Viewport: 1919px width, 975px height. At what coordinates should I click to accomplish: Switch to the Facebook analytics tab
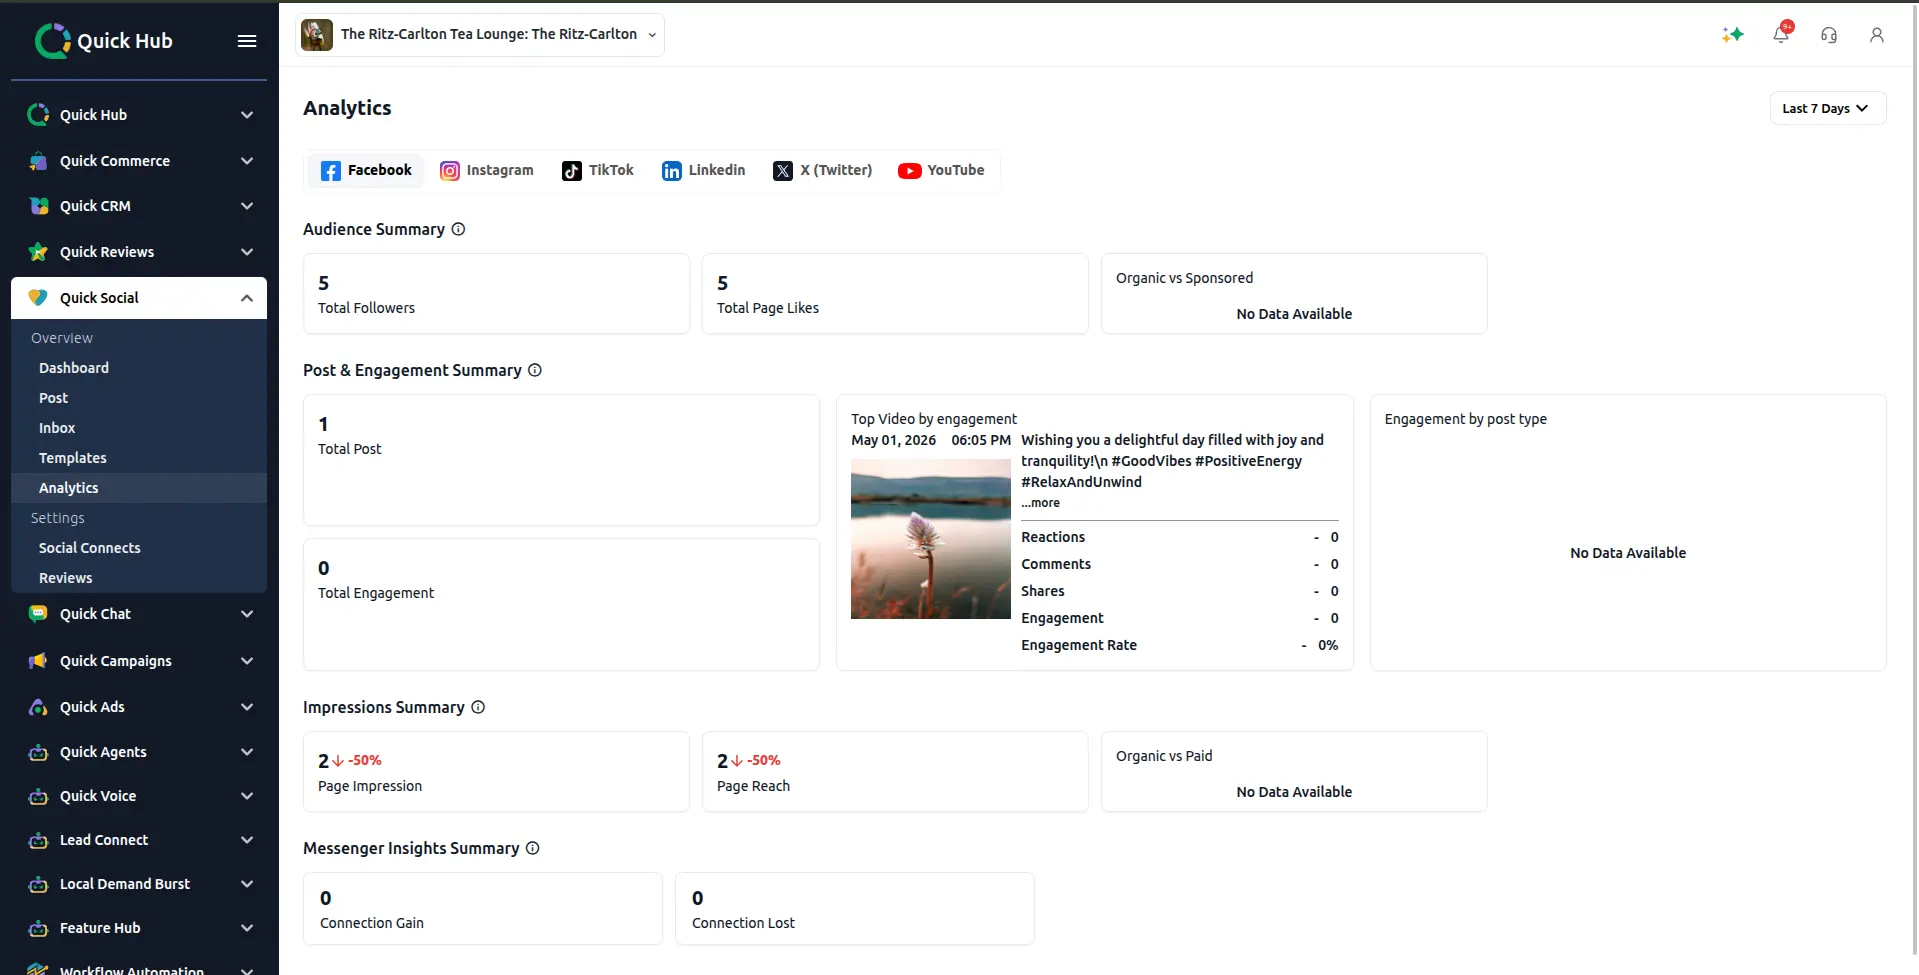(x=366, y=171)
